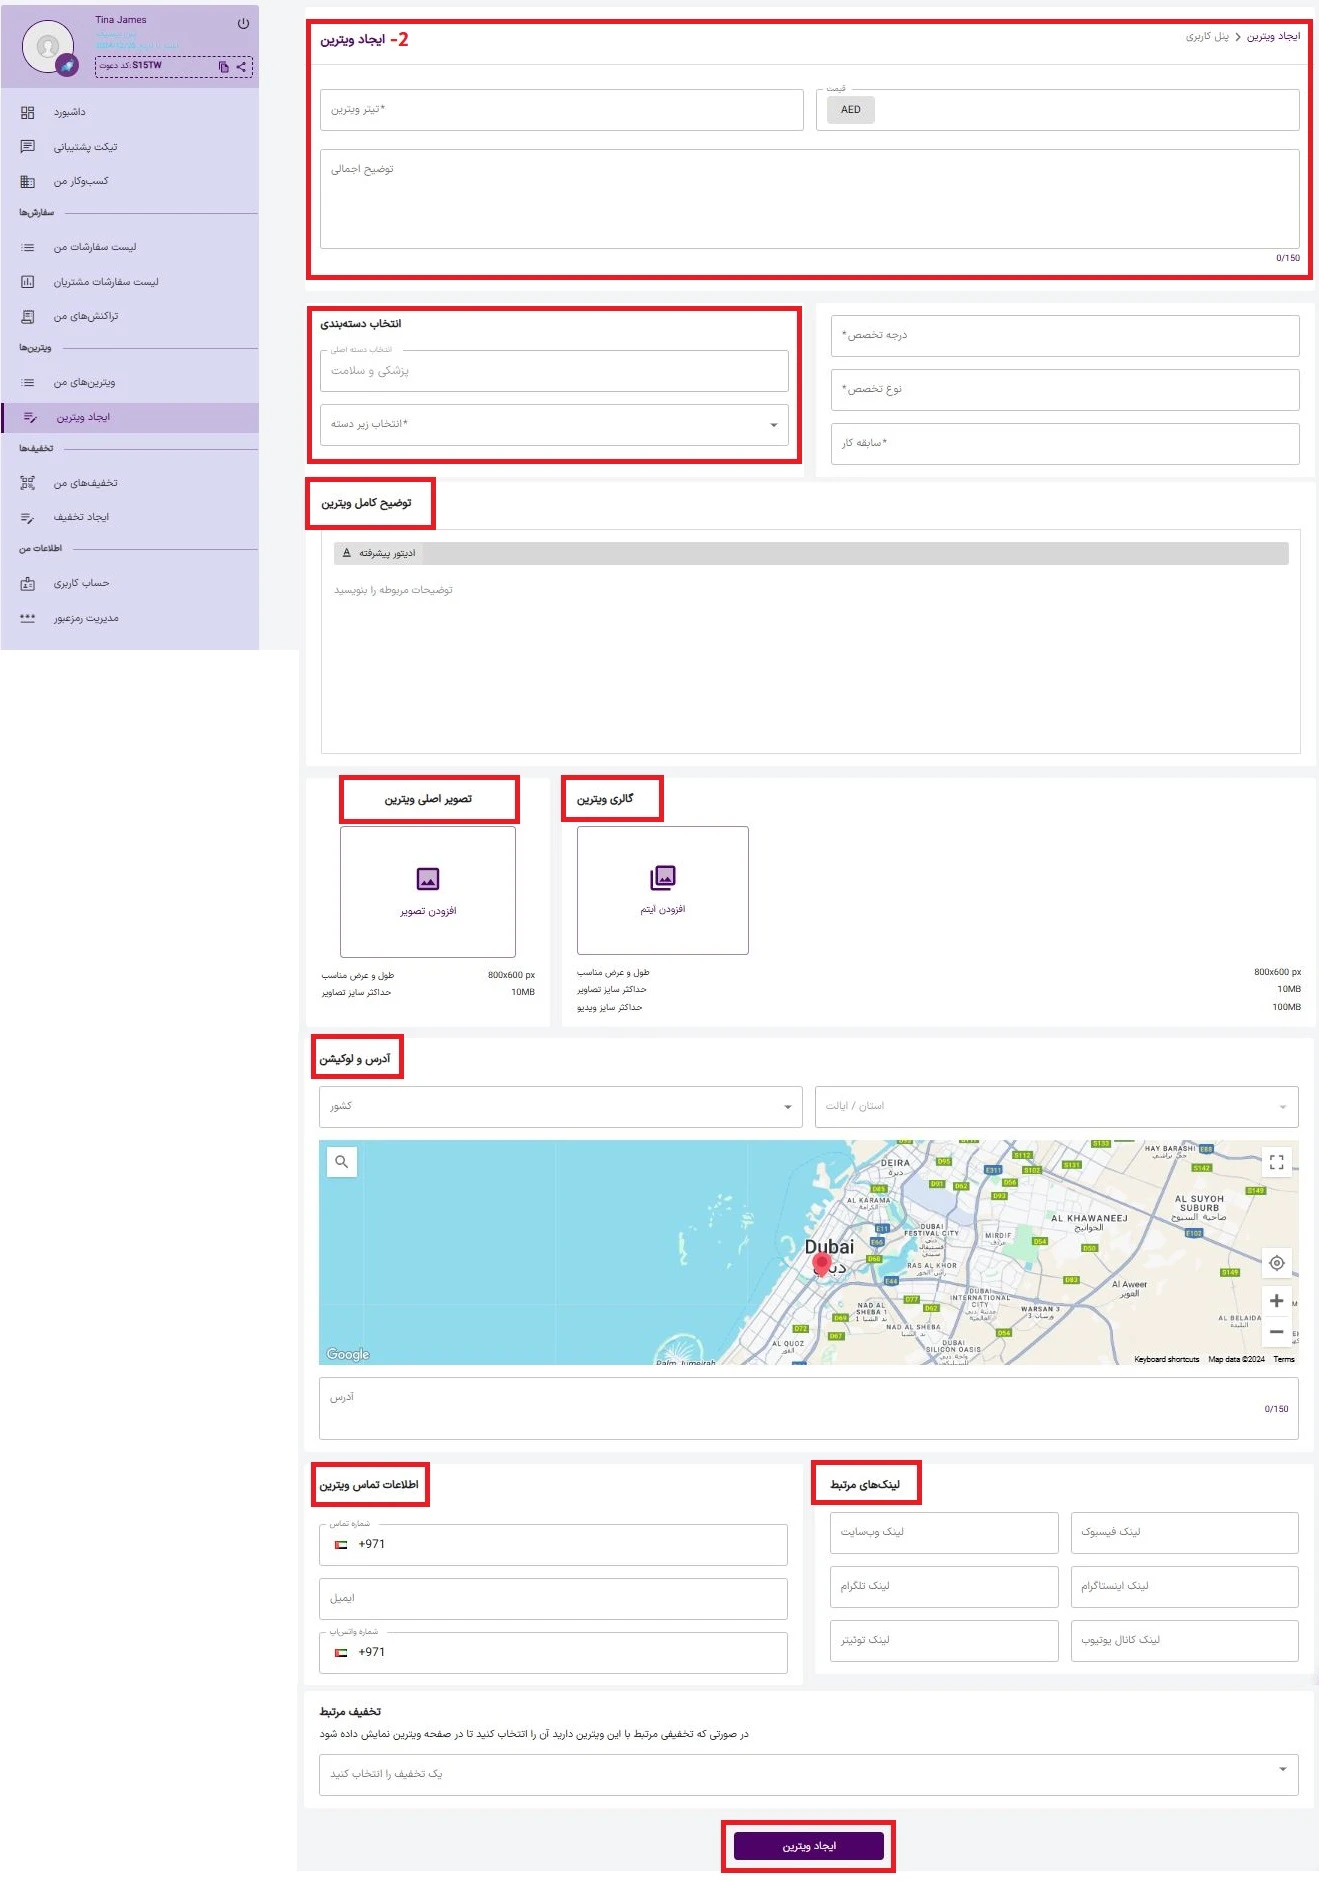The height and width of the screenshot is (1881, 1319).
Task: Toggle fullscreen view on the map
Action: 1276,1162
